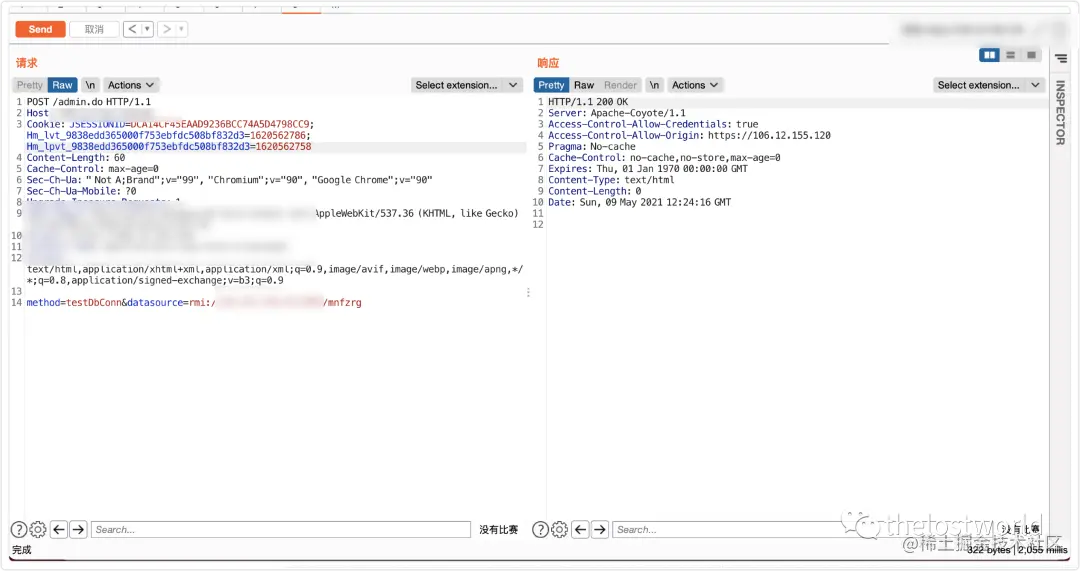1080x571 pixels.
Task: Open history dropdown next to back arrow
Action: click(147, 29)
